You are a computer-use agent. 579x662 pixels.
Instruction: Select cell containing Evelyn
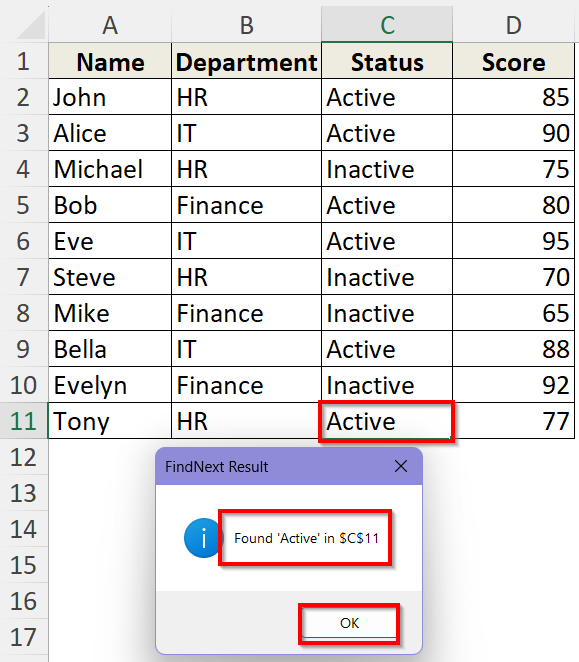(110, 385)
